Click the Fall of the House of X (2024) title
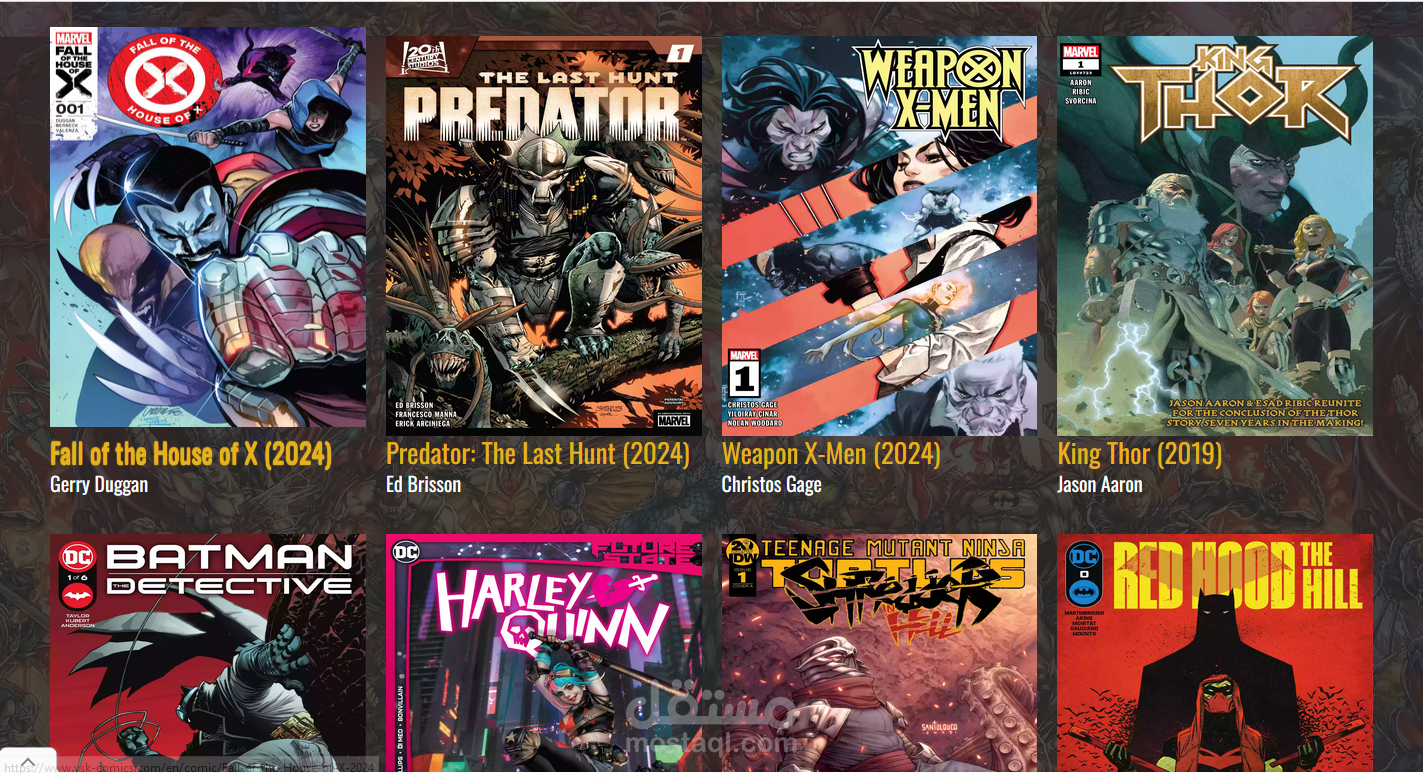 click(x=191, y=454)
